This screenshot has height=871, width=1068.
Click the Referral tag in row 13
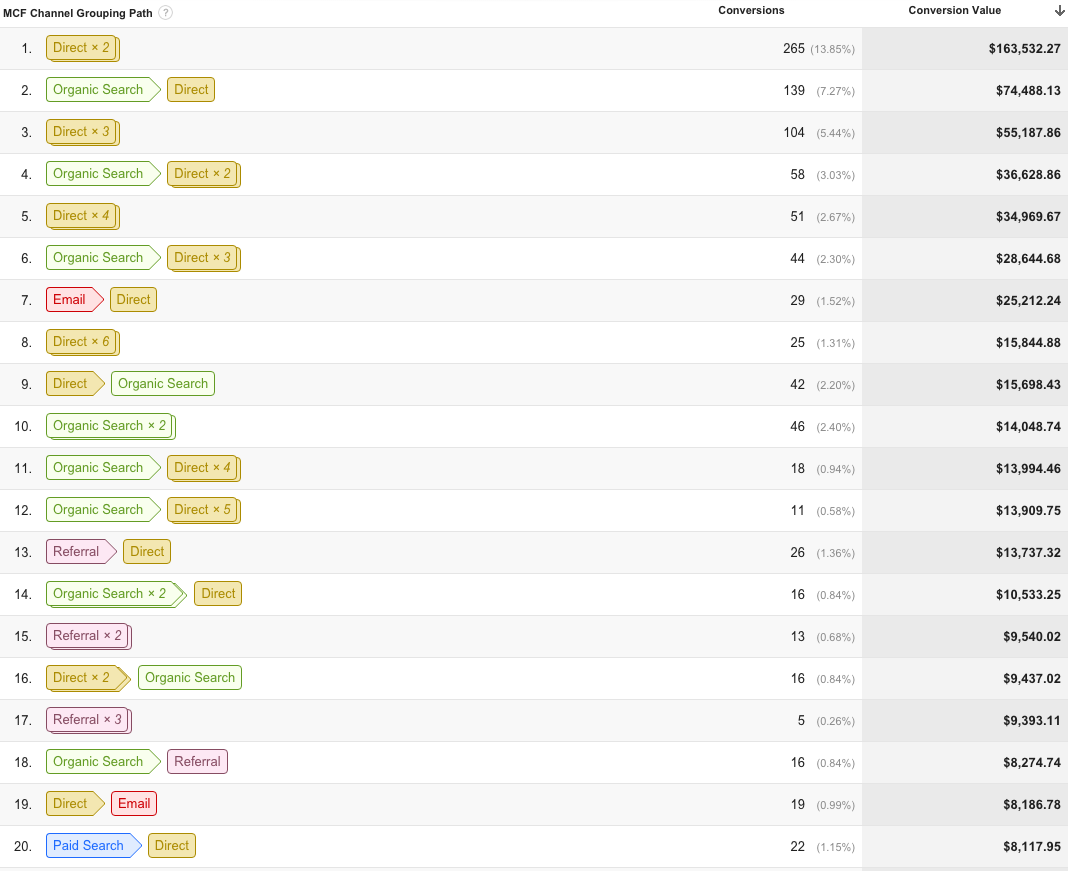pos(81,552)
